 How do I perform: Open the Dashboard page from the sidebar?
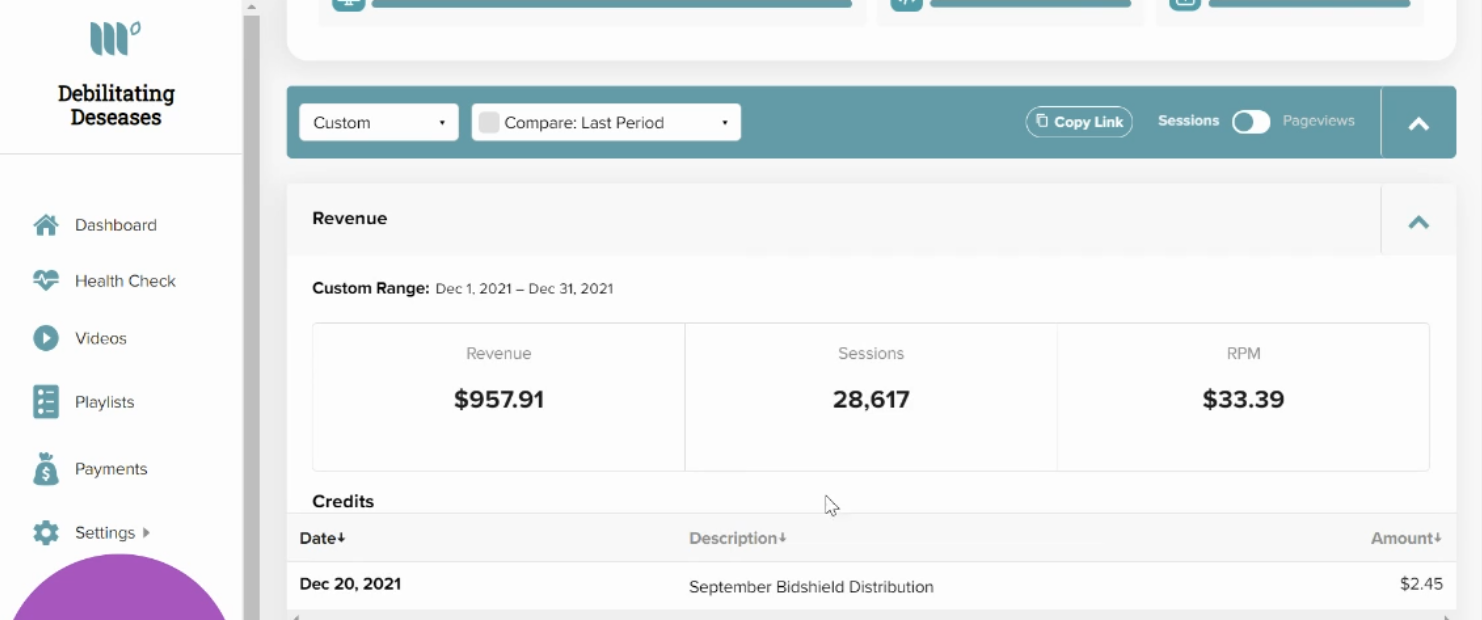[x=115, y=225]
